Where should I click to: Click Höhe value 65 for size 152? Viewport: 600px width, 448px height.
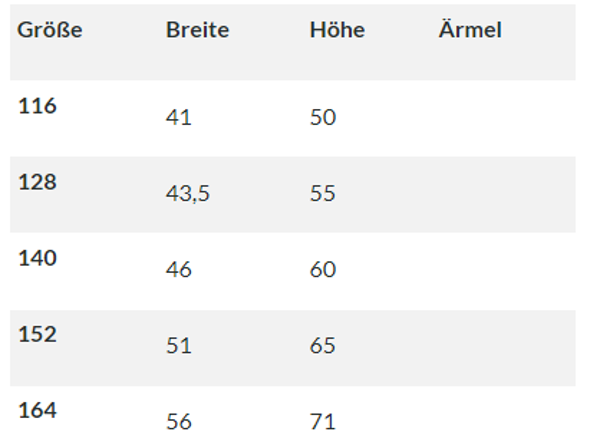click(x=323, y=346)
